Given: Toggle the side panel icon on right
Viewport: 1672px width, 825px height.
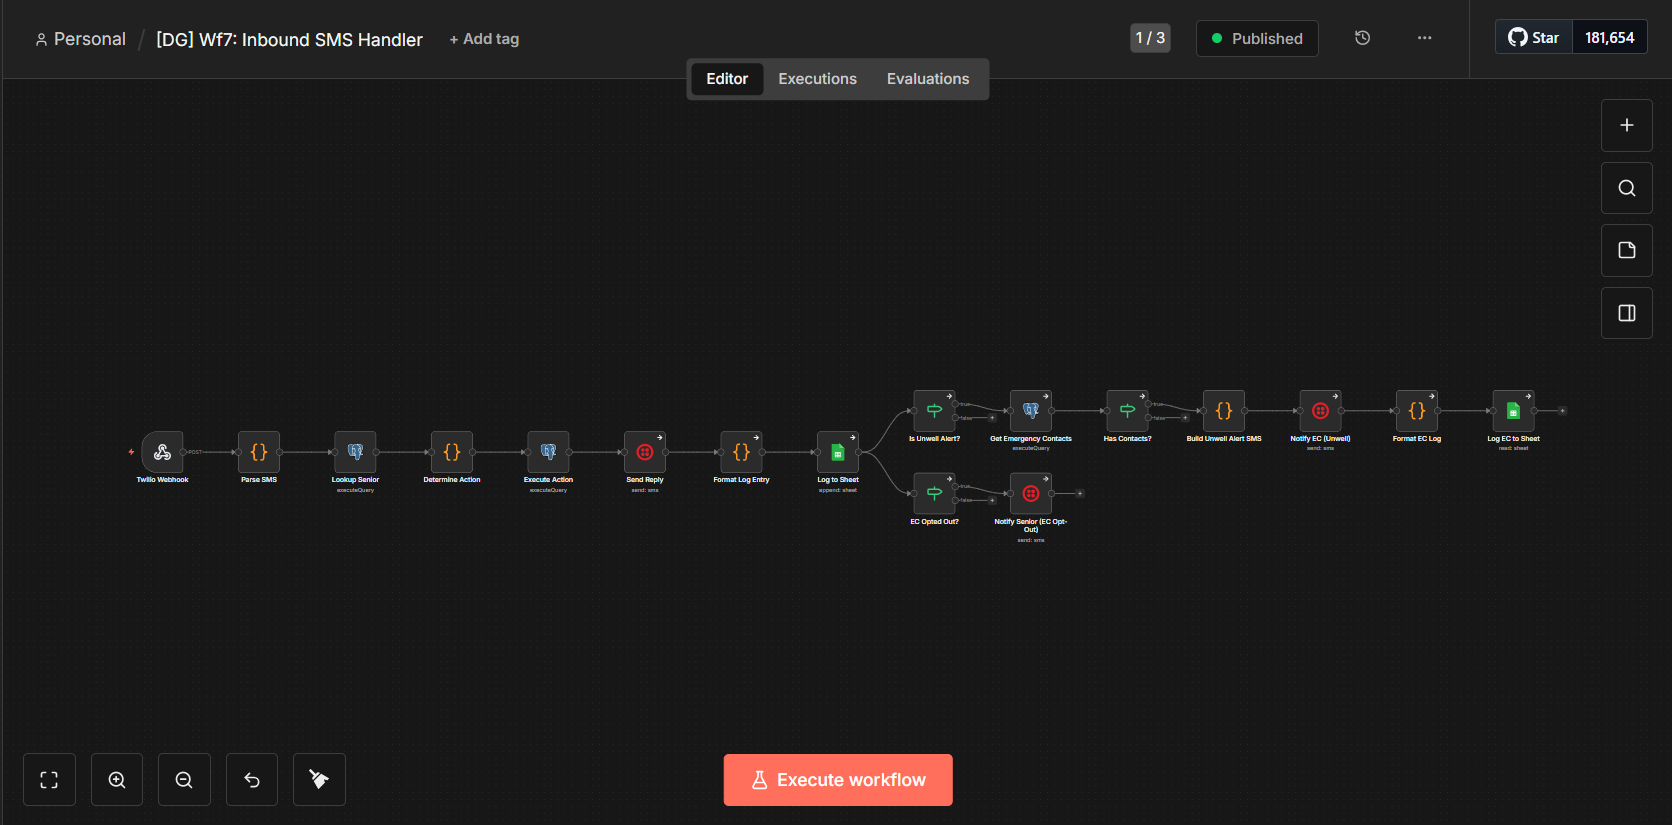Looking at the screenshot, I should (1626, 313).
